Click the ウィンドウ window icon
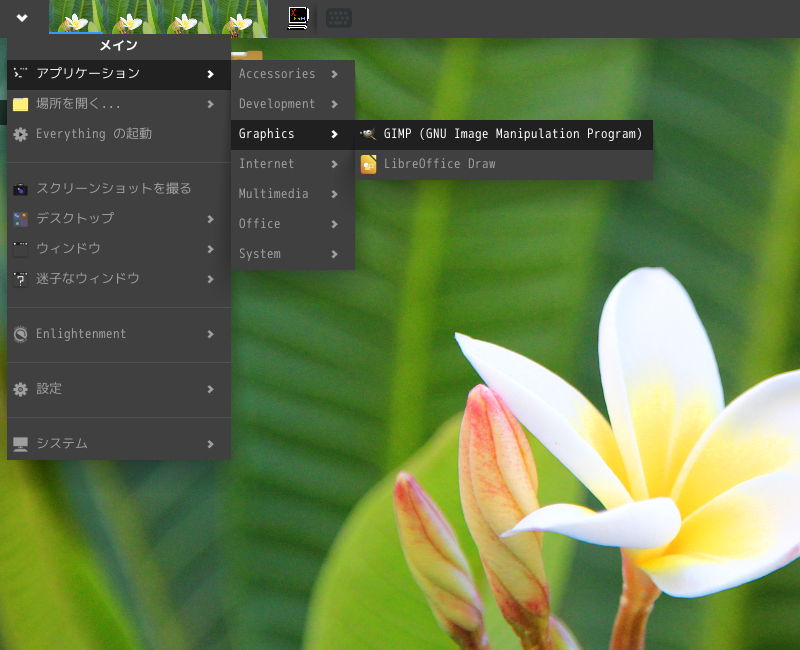The height and width of the screenshot is (650, 800). pyautogui.click(x=20, y=249)
